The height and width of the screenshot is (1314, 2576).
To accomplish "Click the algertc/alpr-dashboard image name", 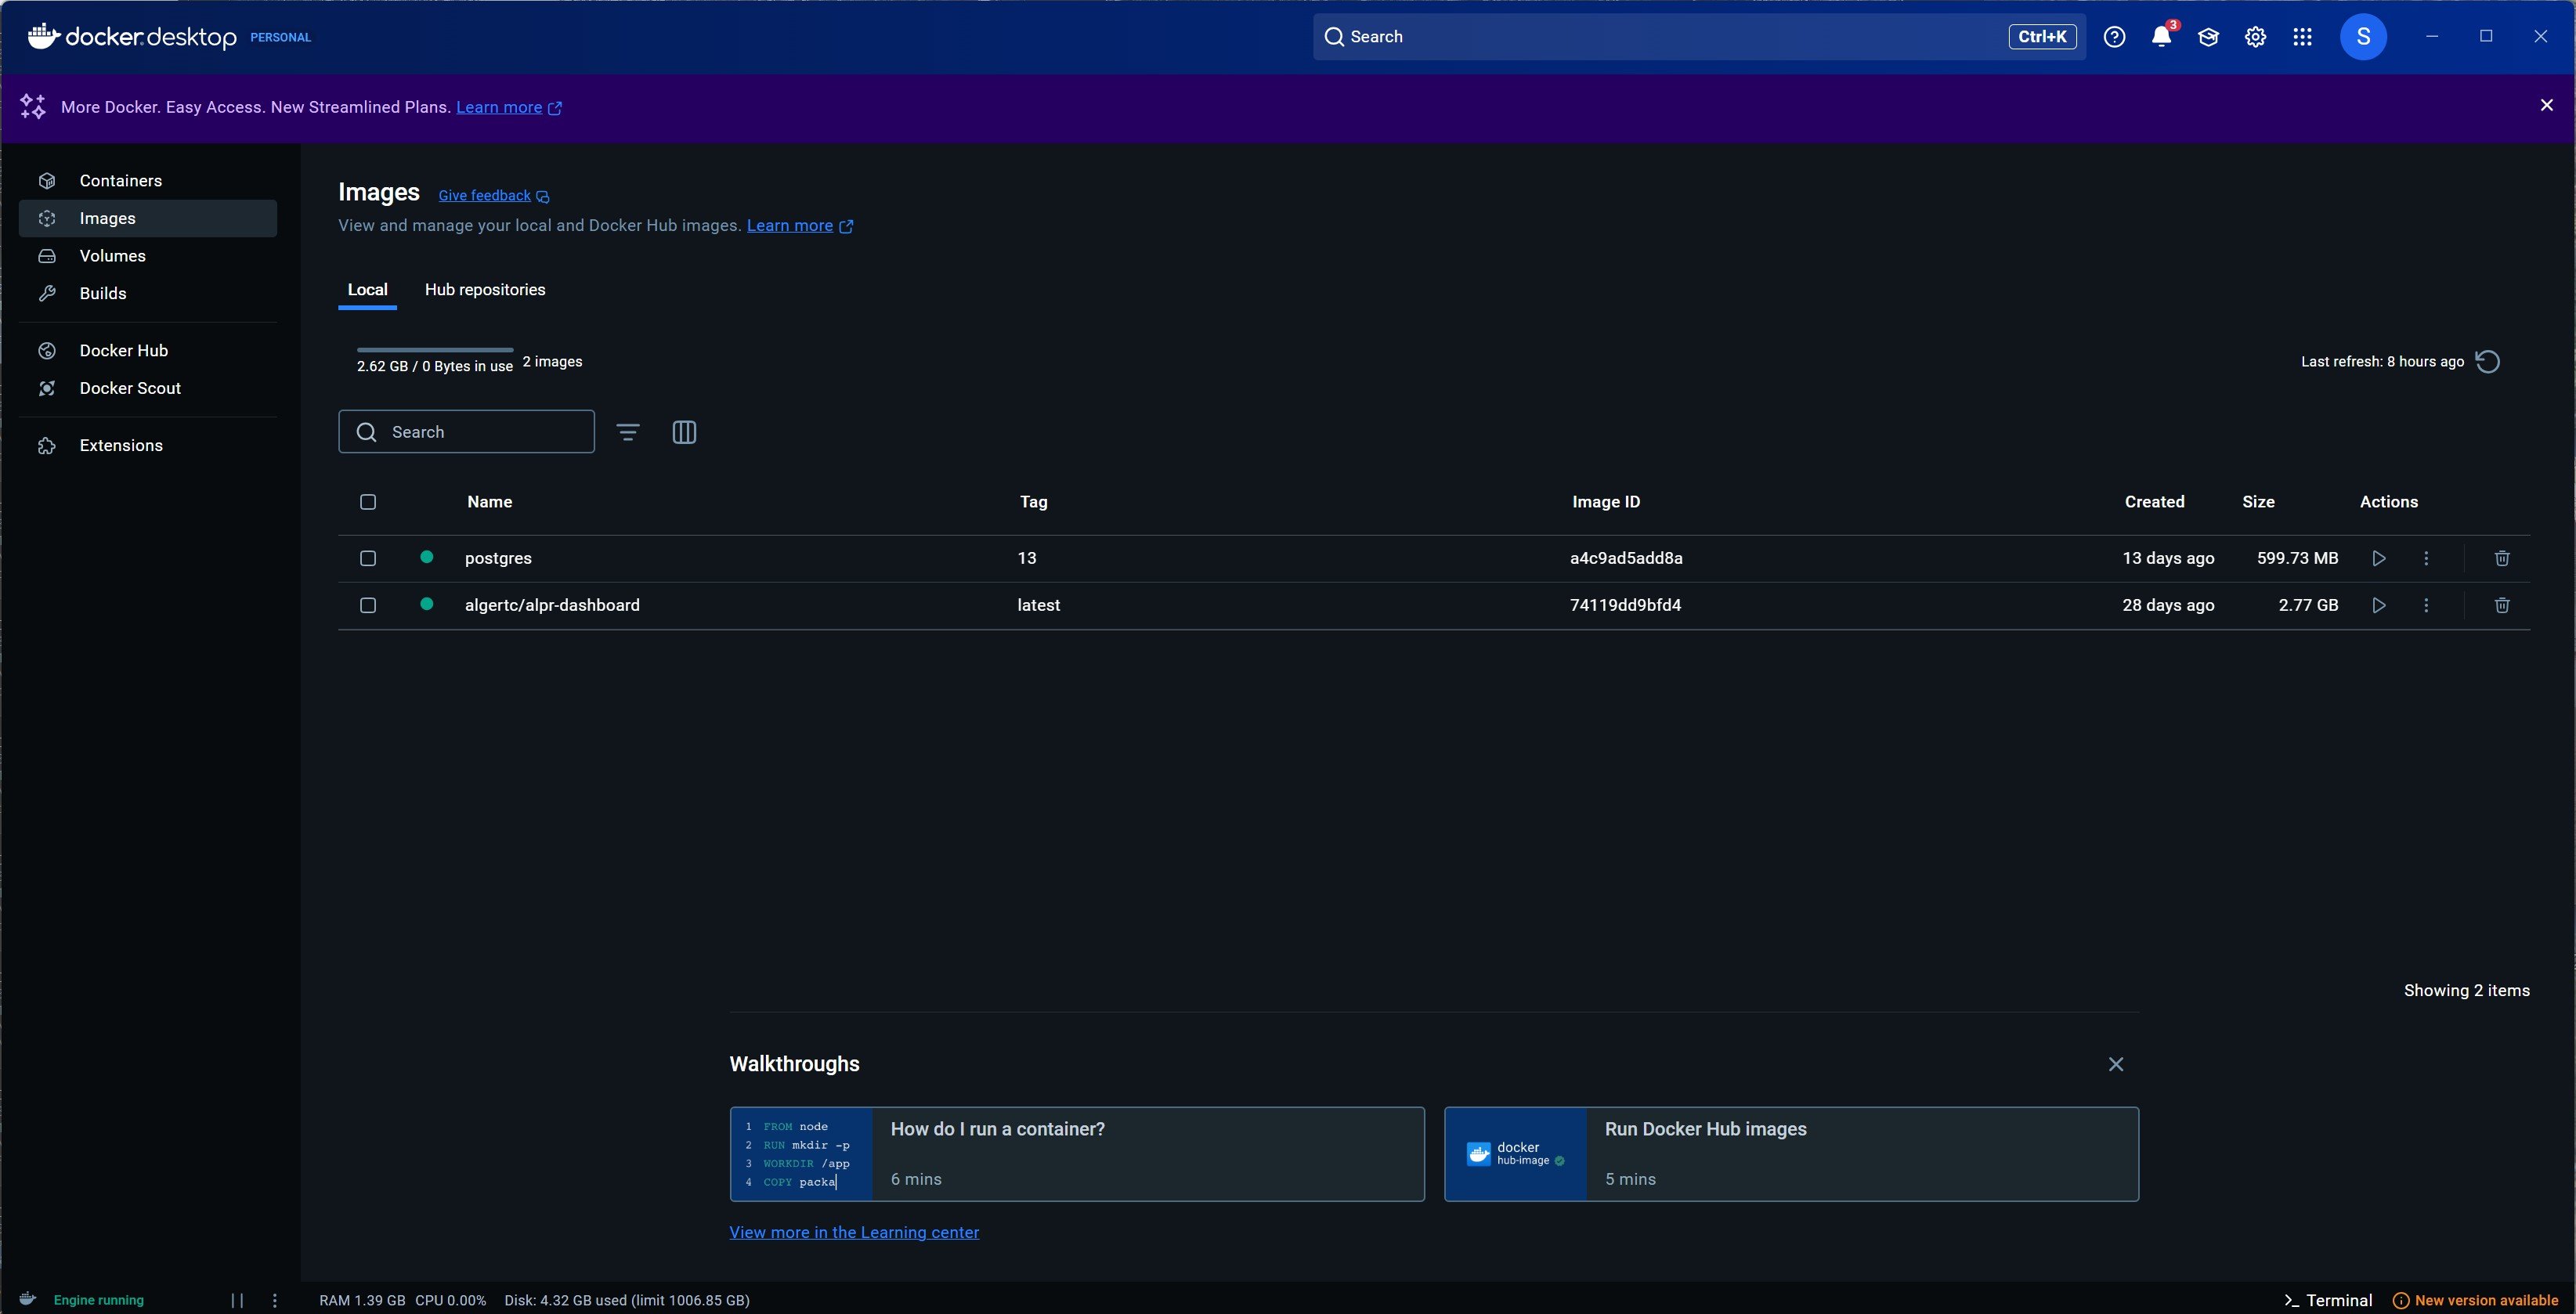I will (552, 605).
